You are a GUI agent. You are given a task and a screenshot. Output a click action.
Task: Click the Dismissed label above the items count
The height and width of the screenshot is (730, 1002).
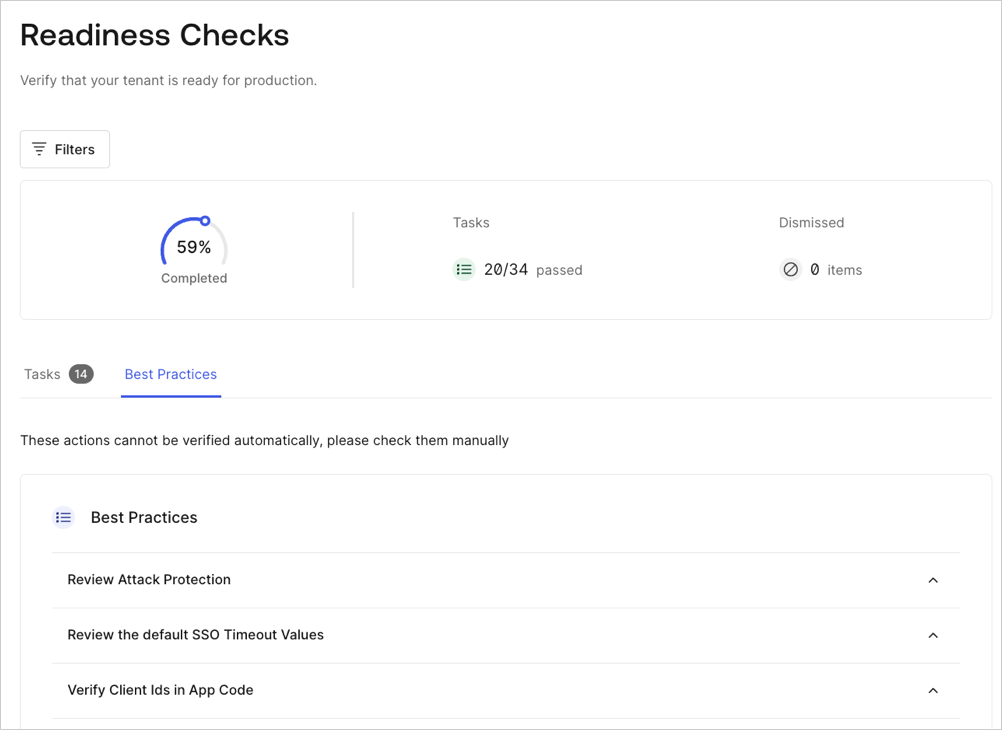click(x=811, y=222)
